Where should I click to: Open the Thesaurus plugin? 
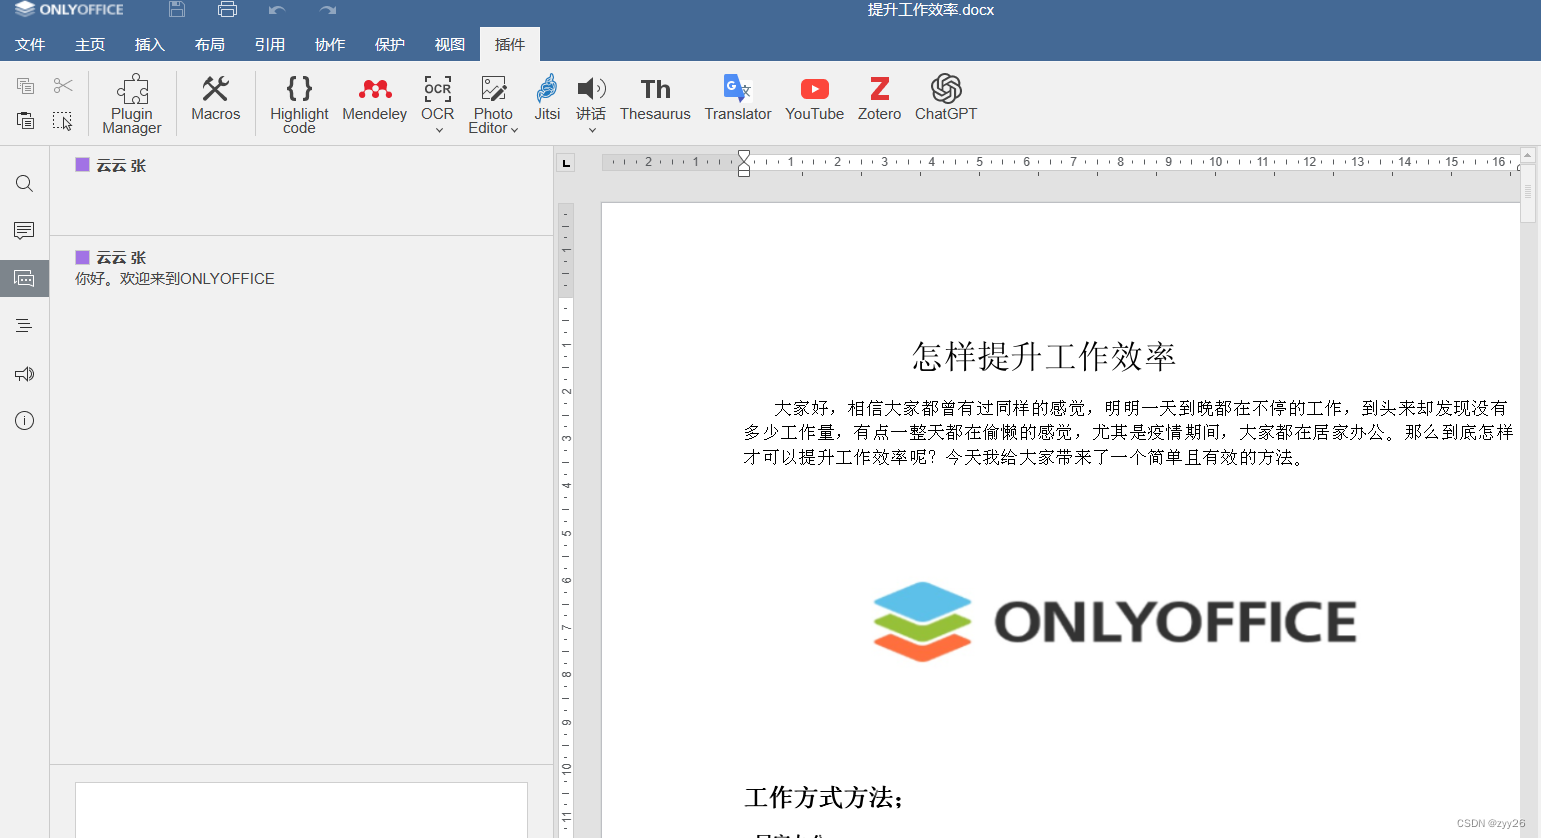tap(655, 98)
